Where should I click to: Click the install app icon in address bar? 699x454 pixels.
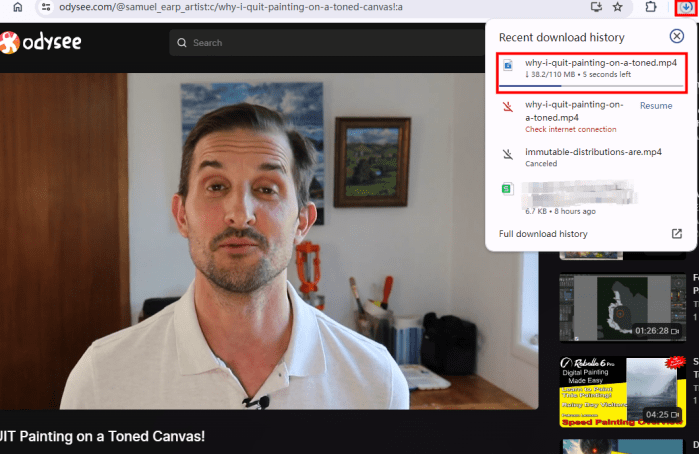[x=597, y=7]
